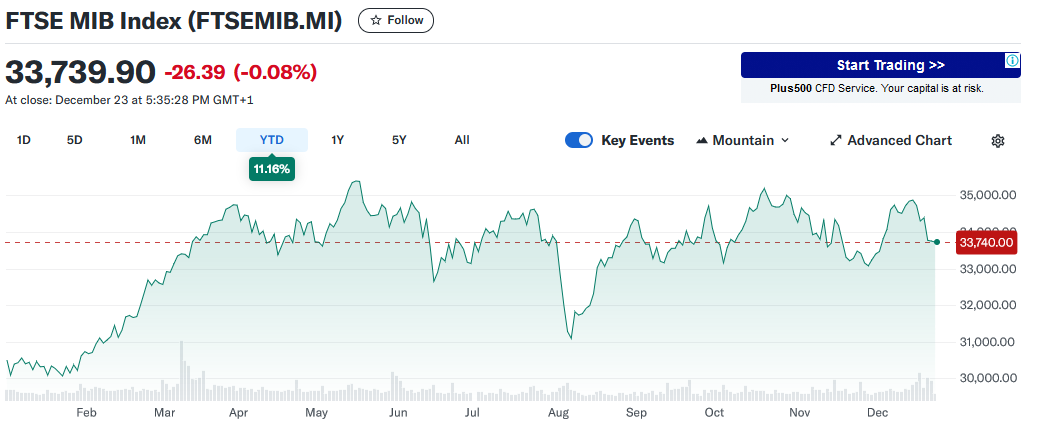Image resolution: width=1043 pixels, height=435 pixels.
Task: Click the August low point on chart
Action: [571, 338]
